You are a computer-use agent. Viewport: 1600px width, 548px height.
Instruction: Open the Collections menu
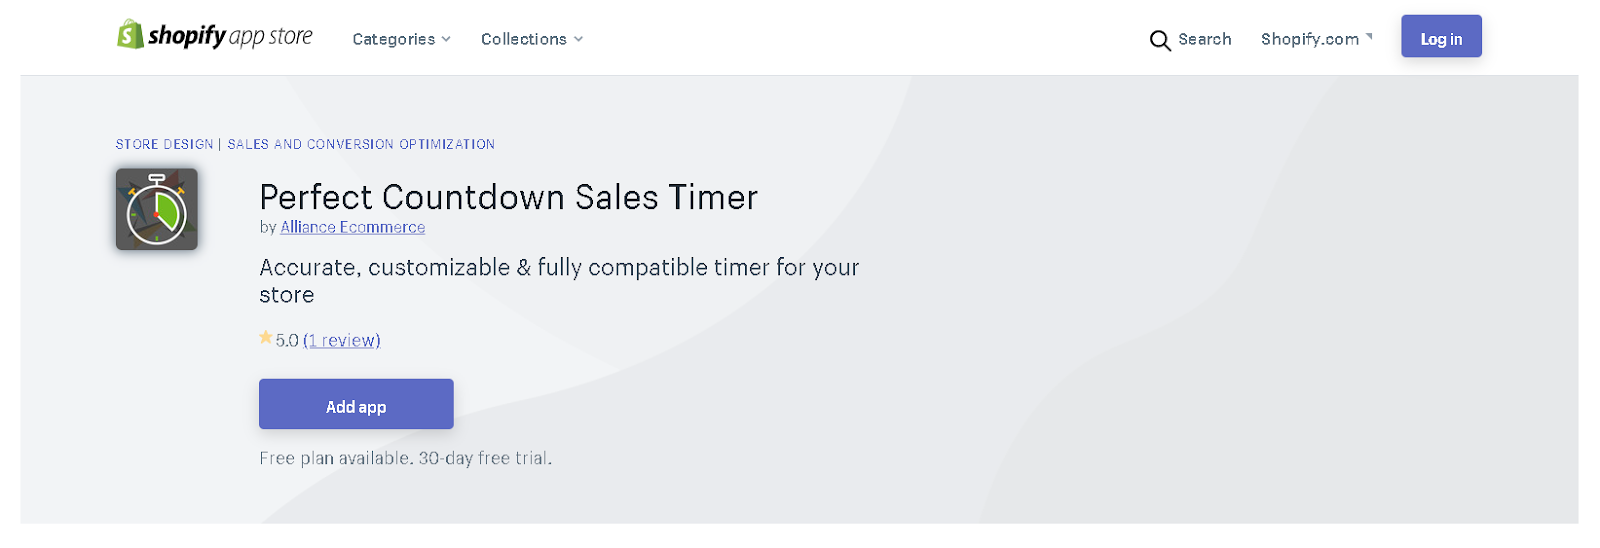[x=523, y=39]
